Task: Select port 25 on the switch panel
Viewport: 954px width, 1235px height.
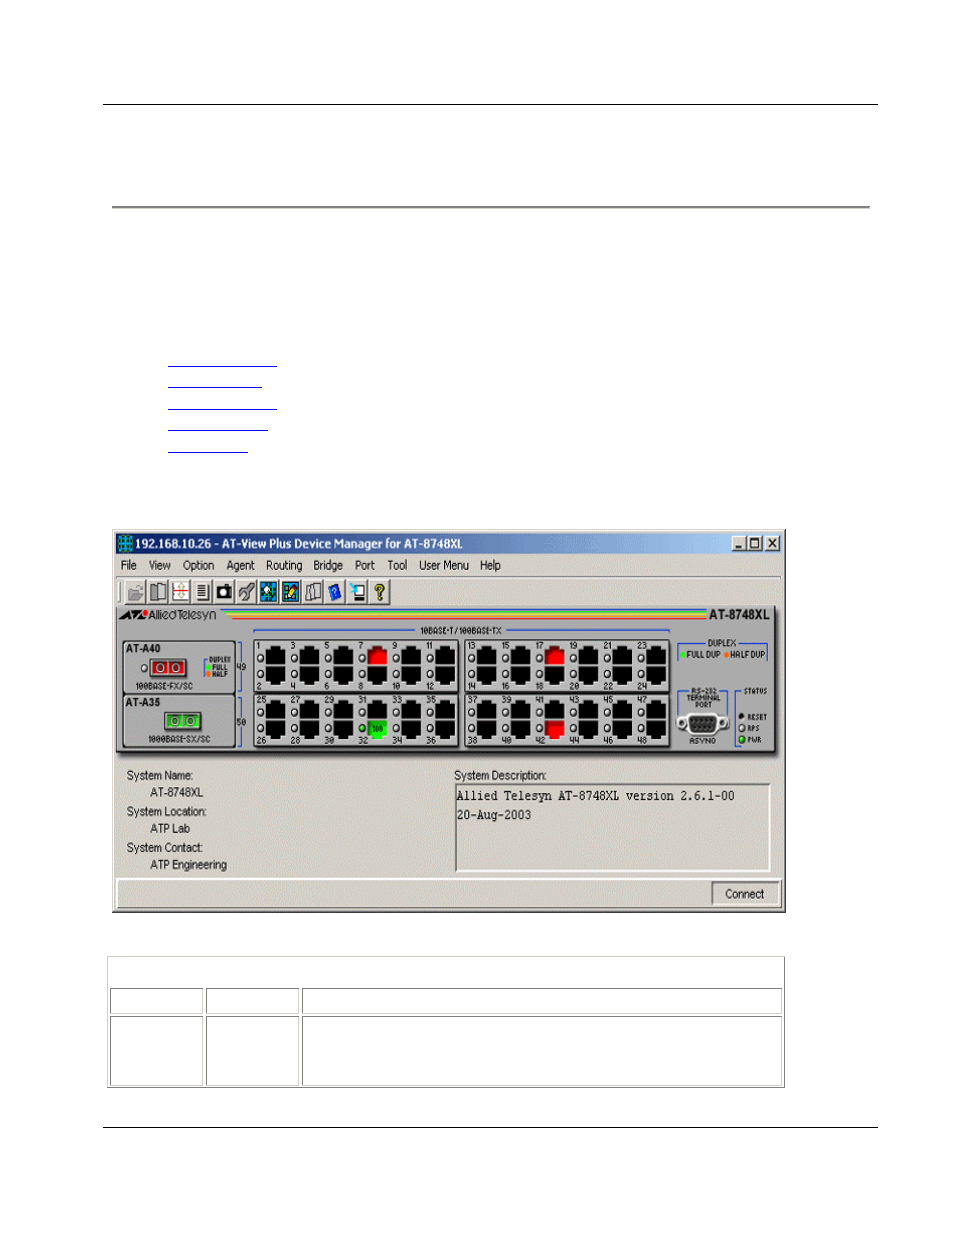Action: pos(275,710)
